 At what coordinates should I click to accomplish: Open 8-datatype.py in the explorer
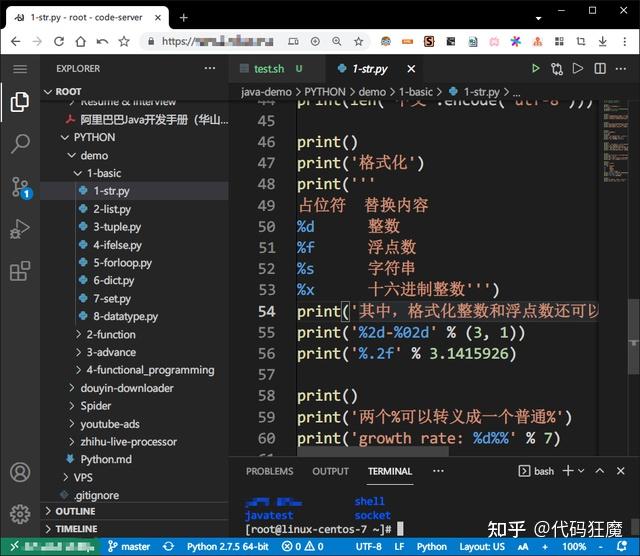coord(125,316)
